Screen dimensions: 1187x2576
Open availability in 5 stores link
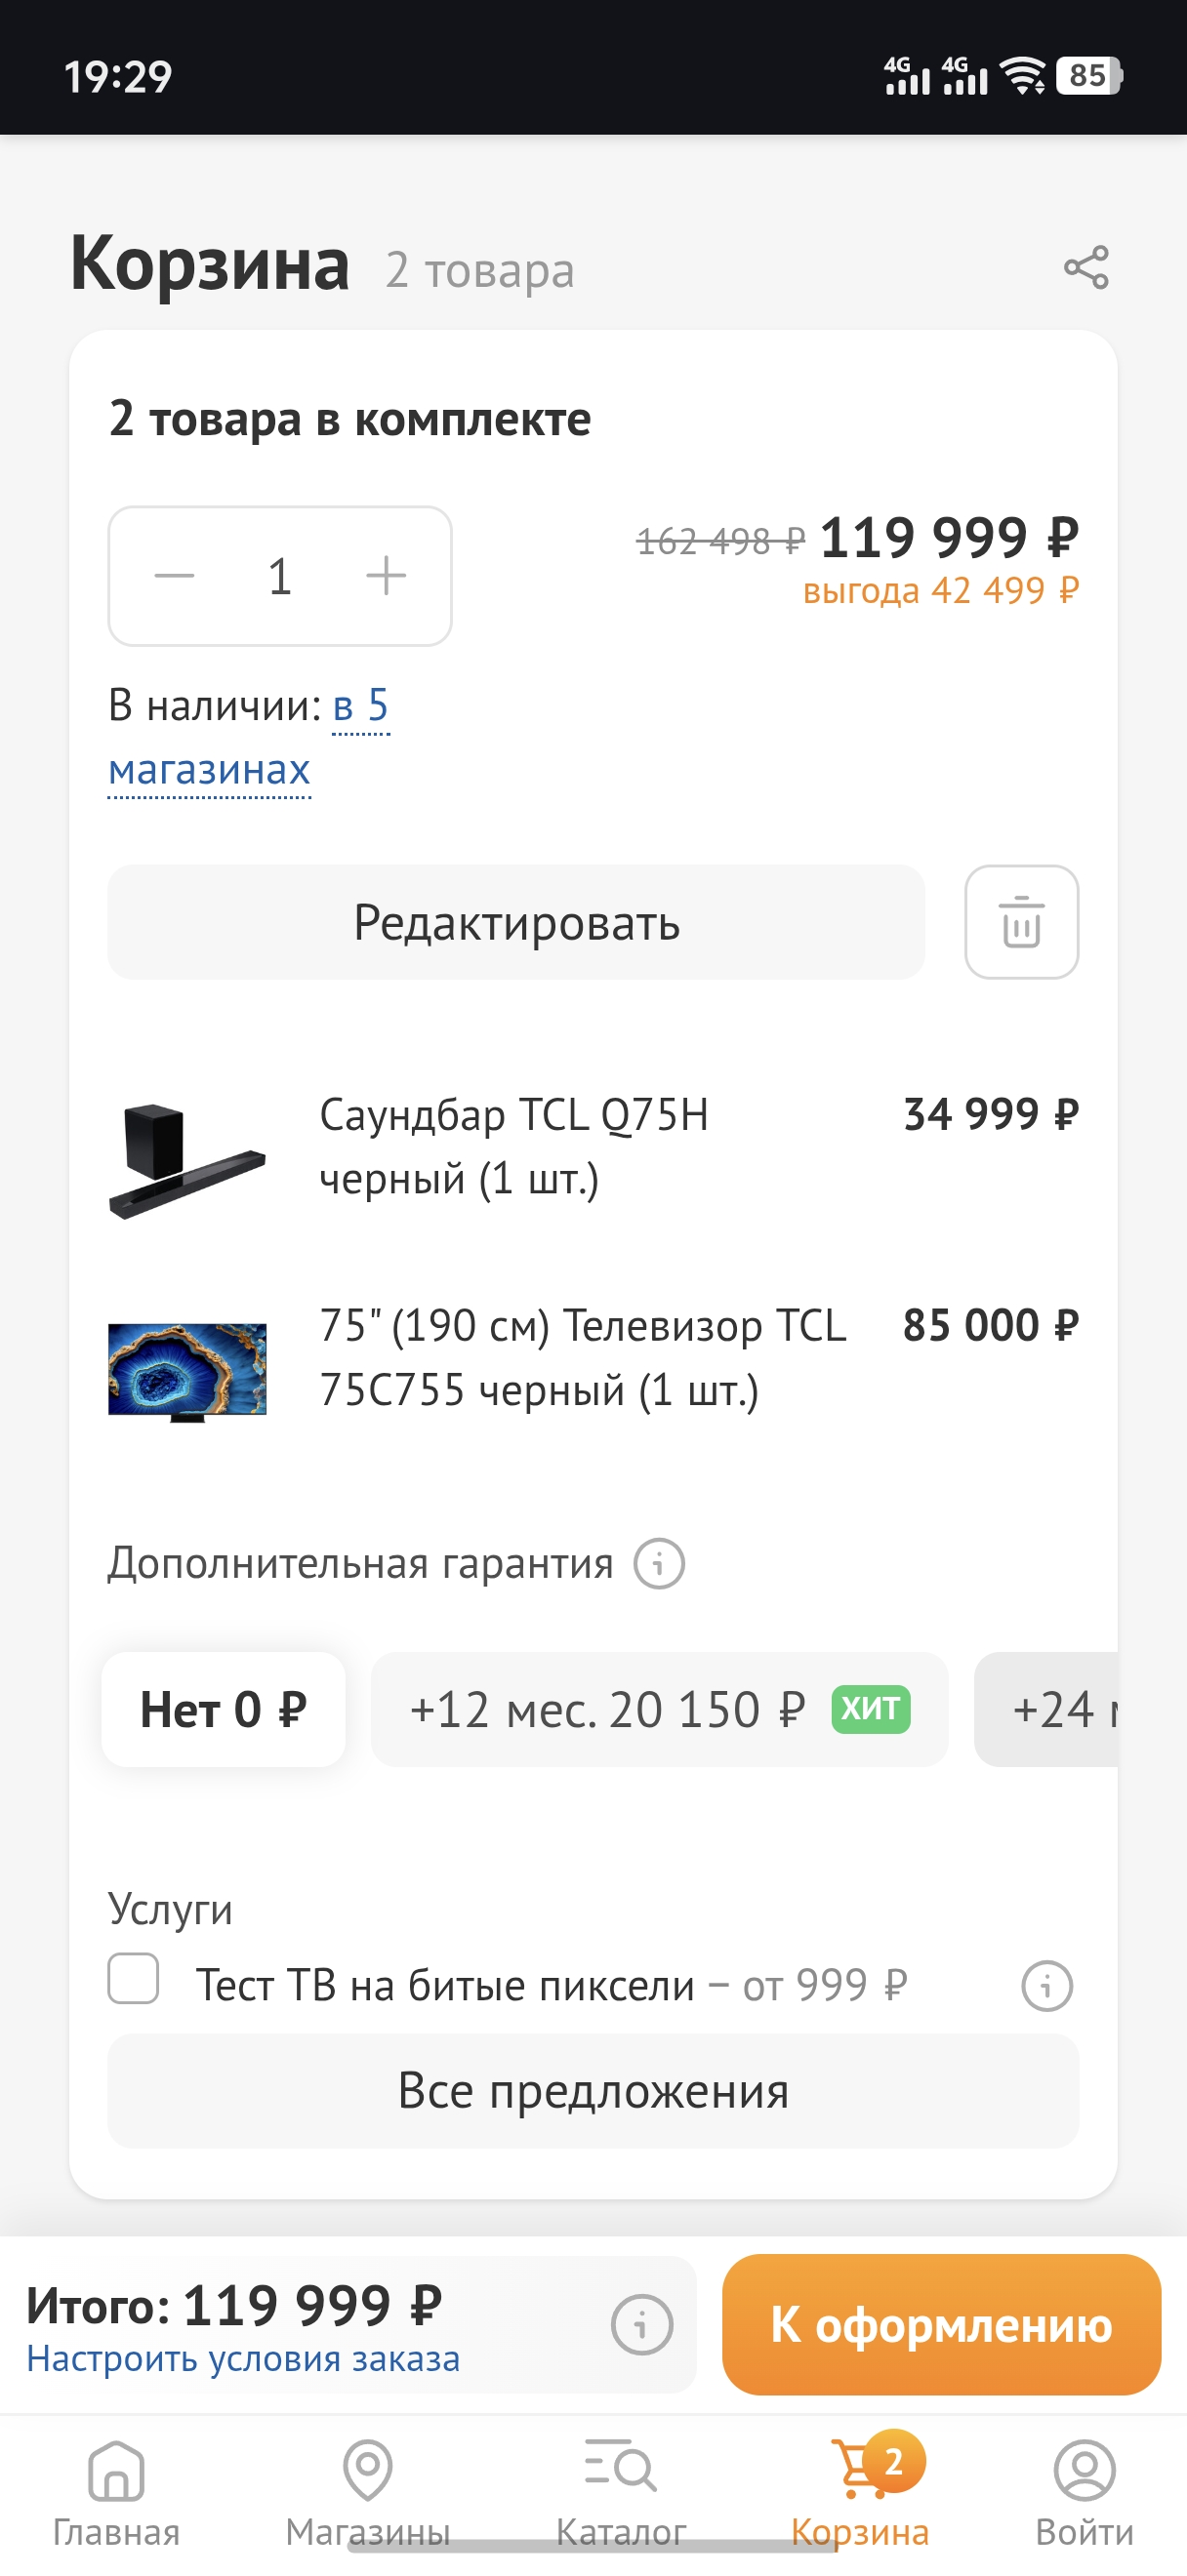tap(359, 708)
